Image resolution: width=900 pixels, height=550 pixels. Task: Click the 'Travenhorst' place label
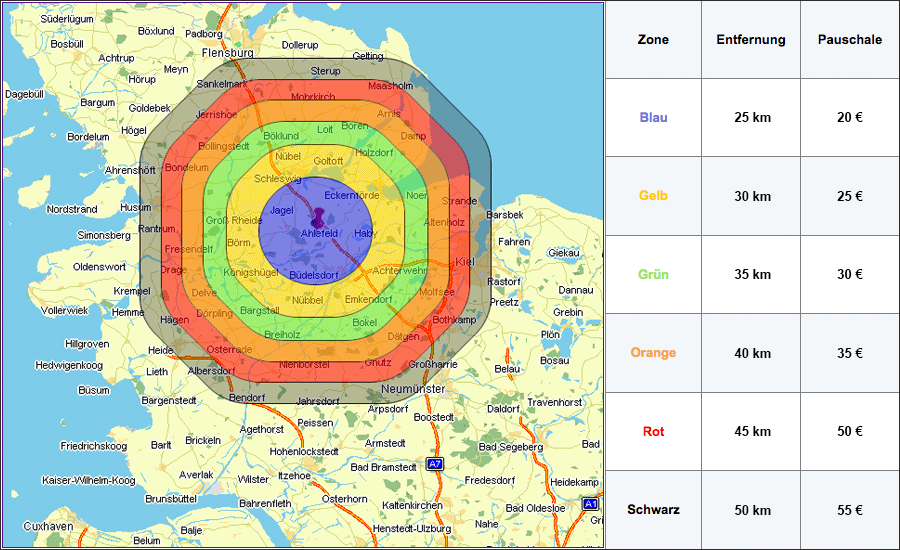point(554,402)
